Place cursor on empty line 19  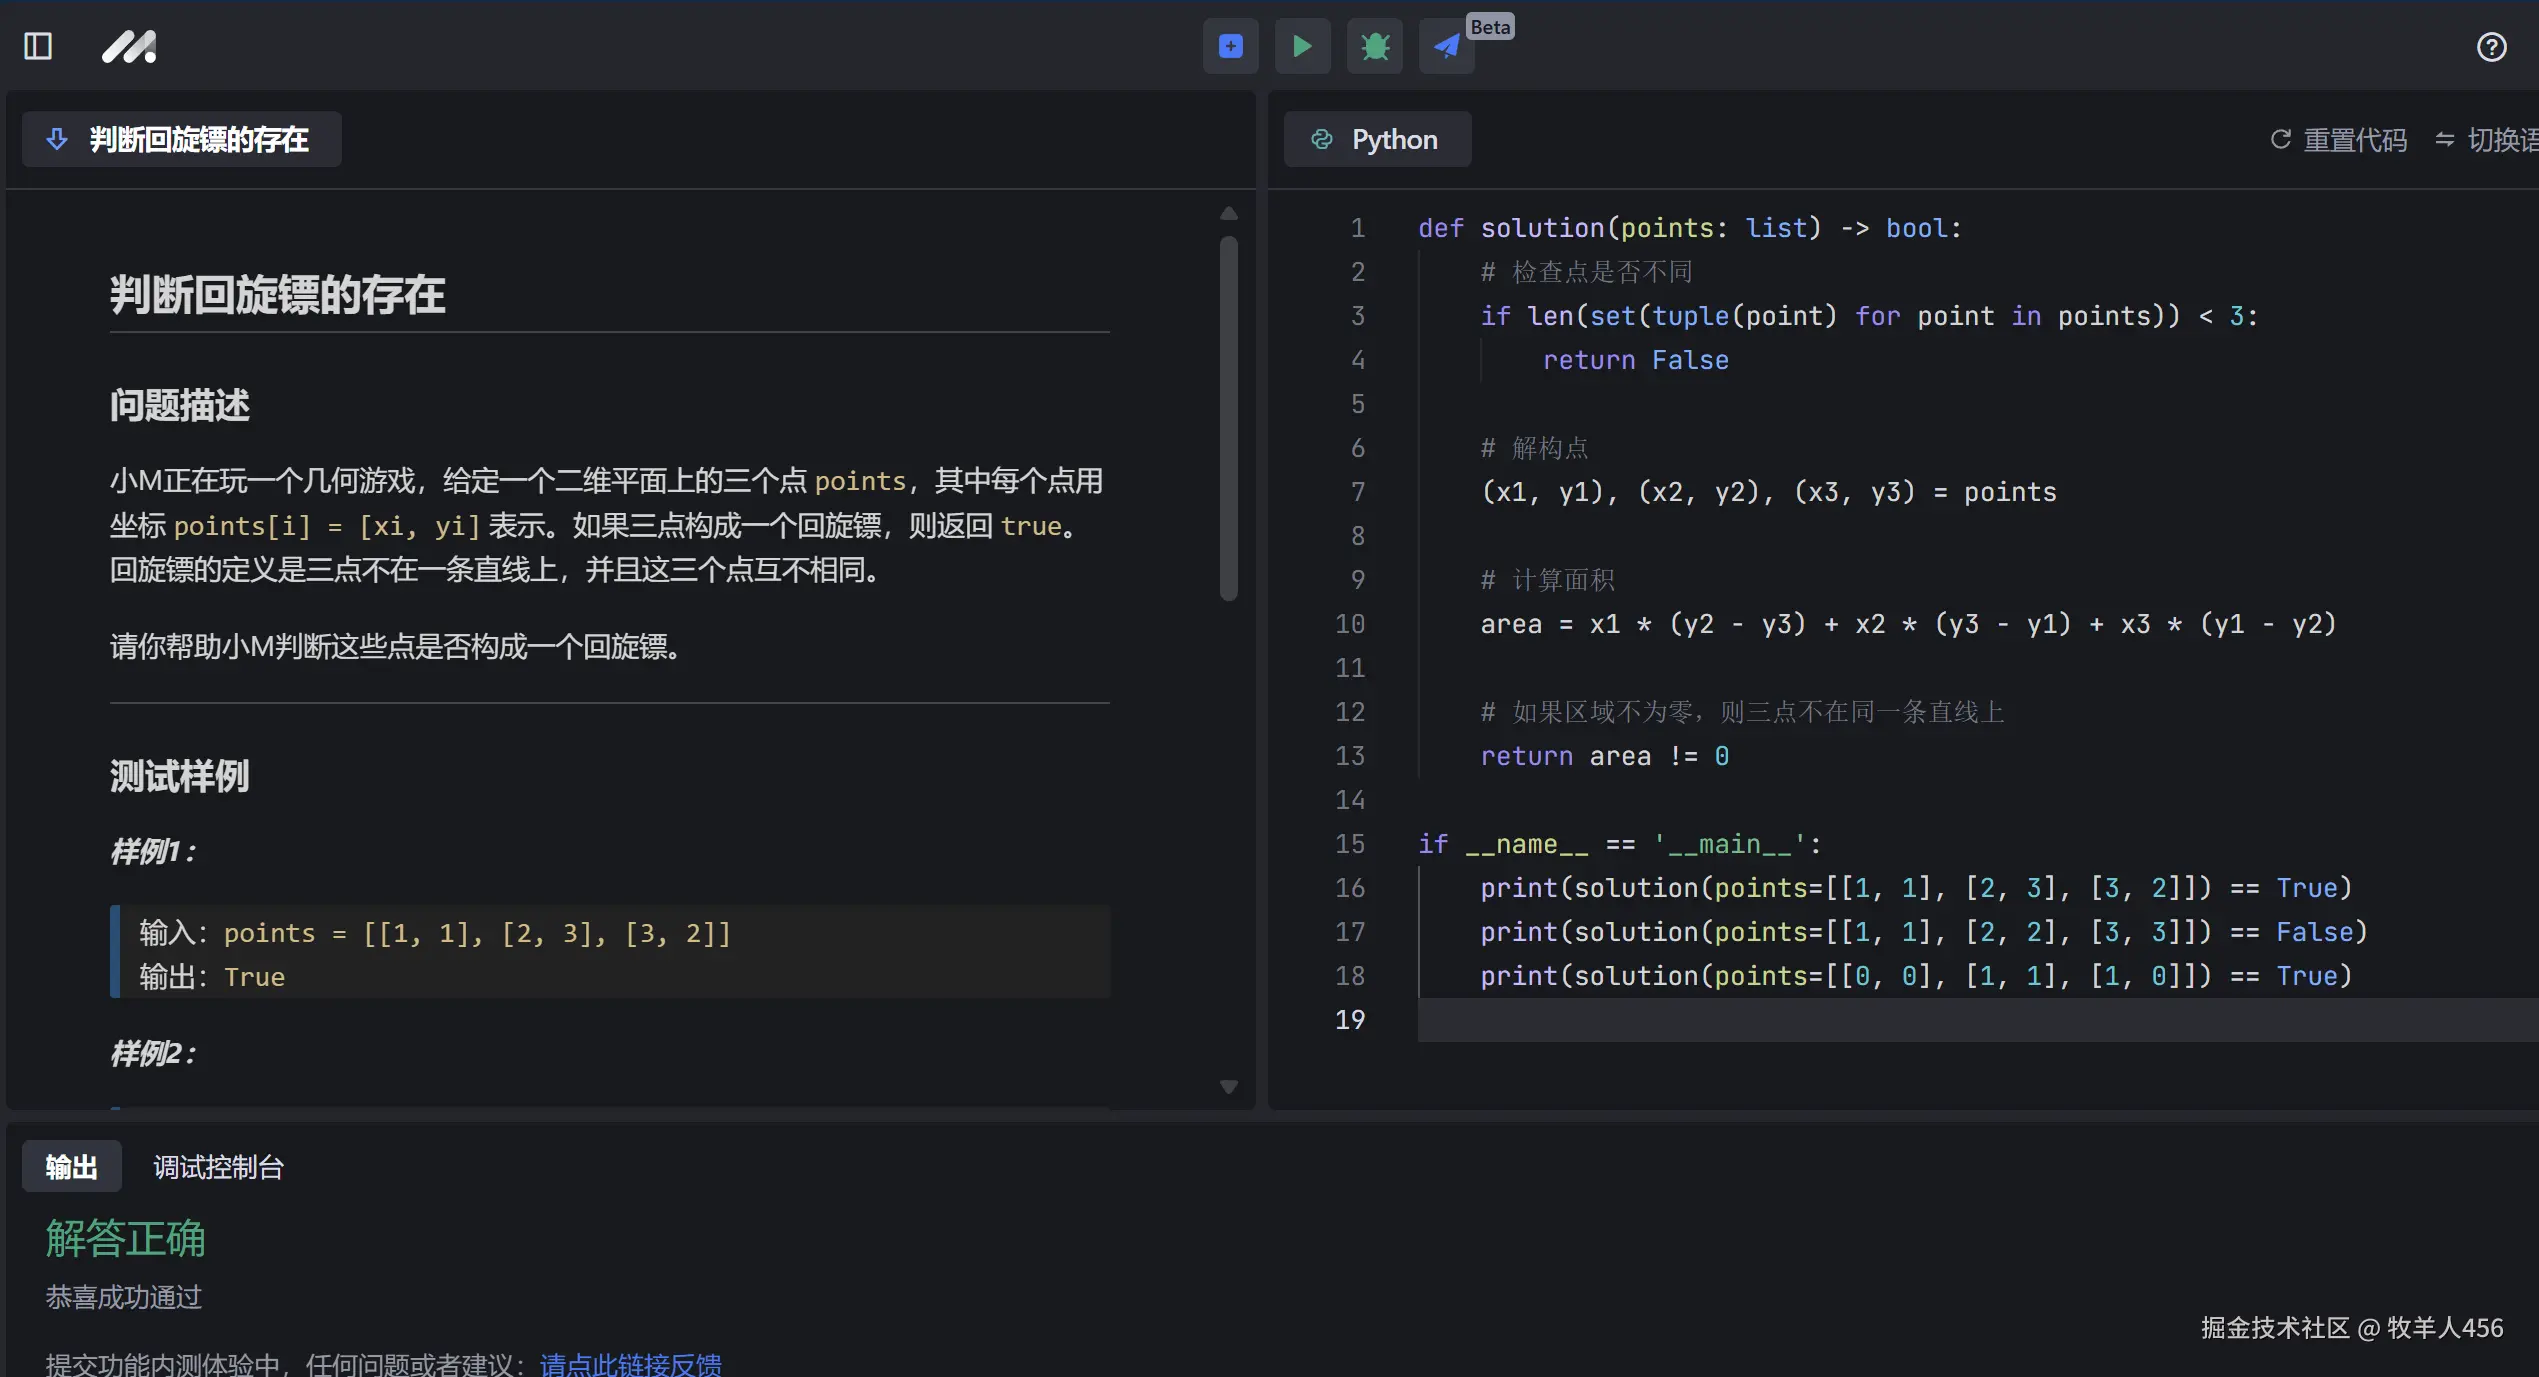coord(1900,1020)
